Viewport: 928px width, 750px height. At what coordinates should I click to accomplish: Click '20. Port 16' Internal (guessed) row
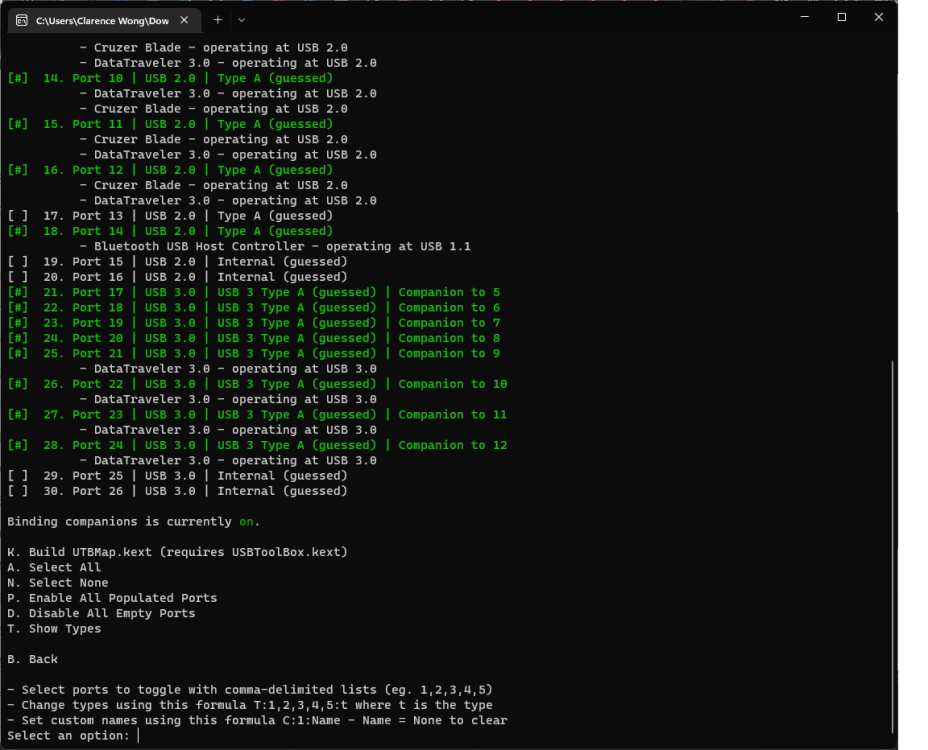(x=177, y=277)
